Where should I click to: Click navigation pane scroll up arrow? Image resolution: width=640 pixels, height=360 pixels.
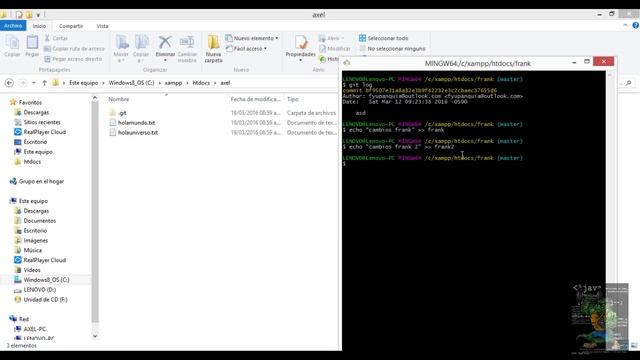(95, 98)
